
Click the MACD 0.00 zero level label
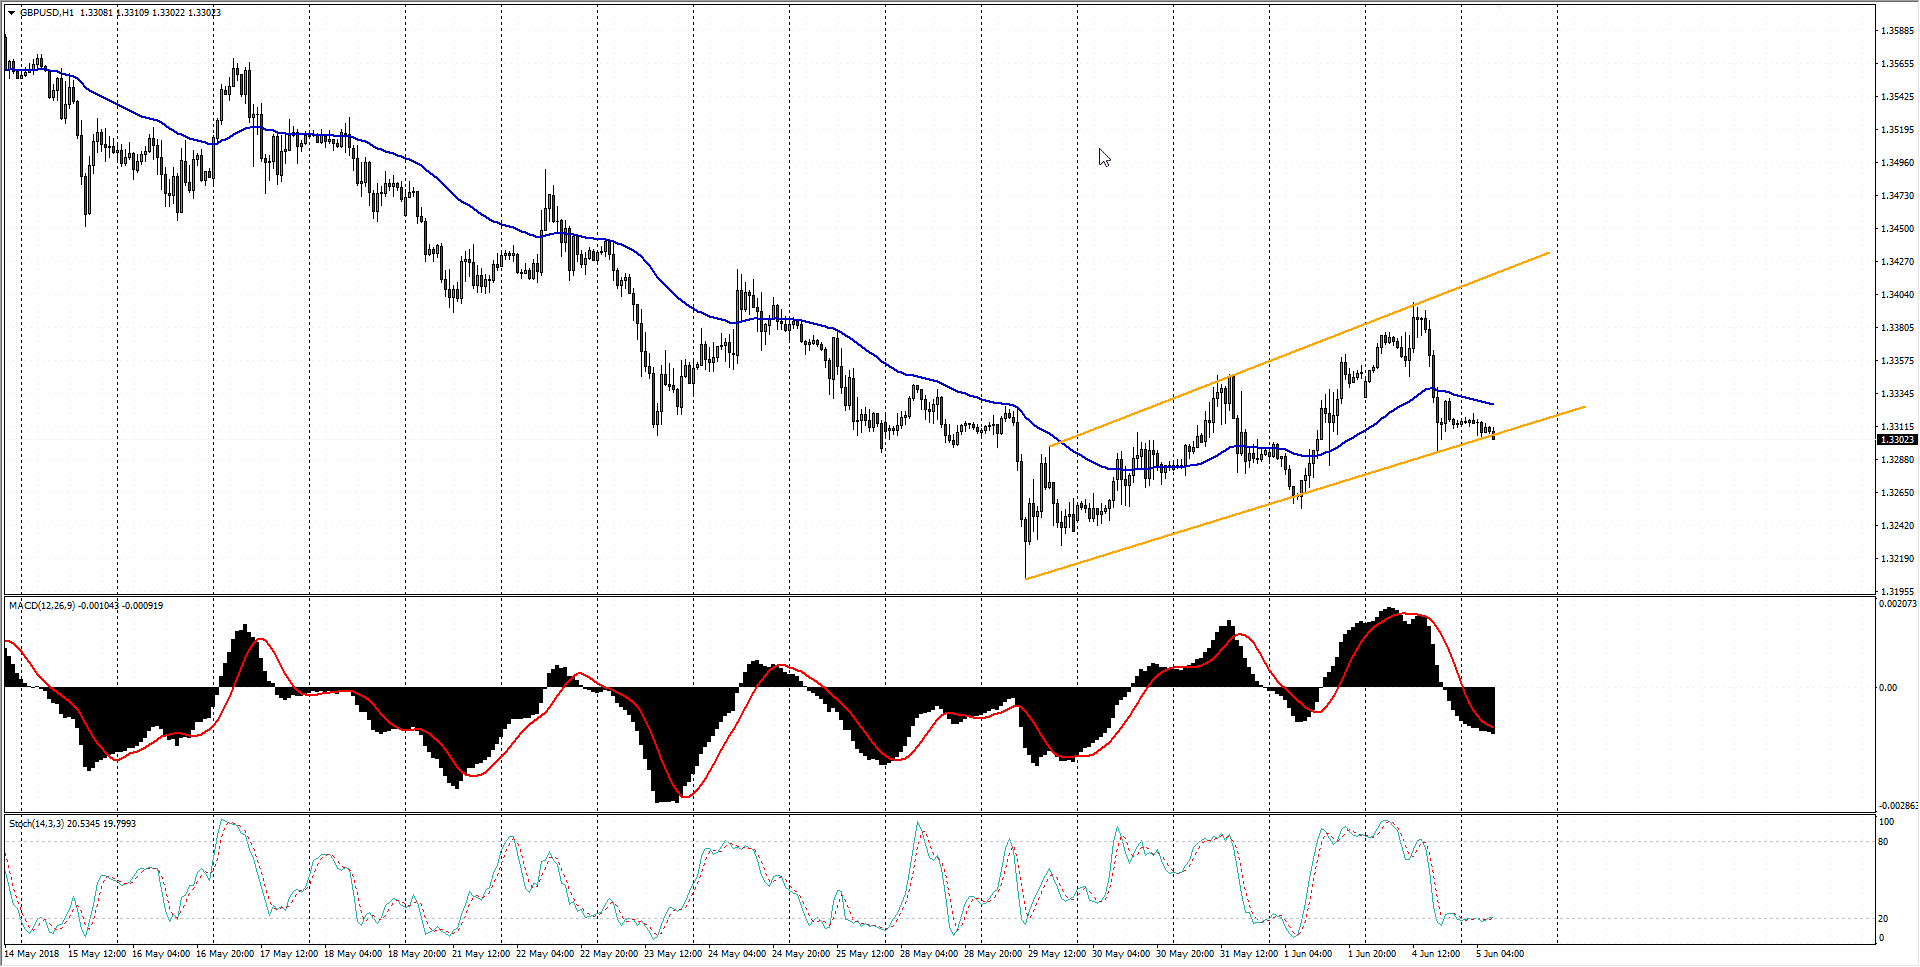pos(1887,688)
